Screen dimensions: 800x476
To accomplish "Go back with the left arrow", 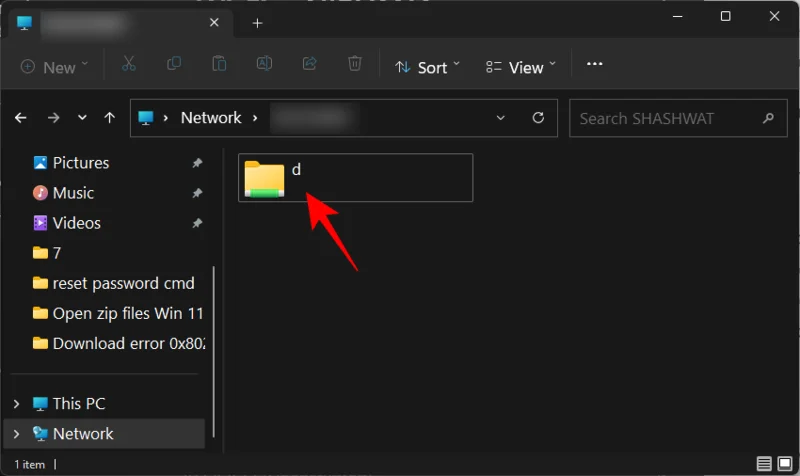I will tap(21, 118).
